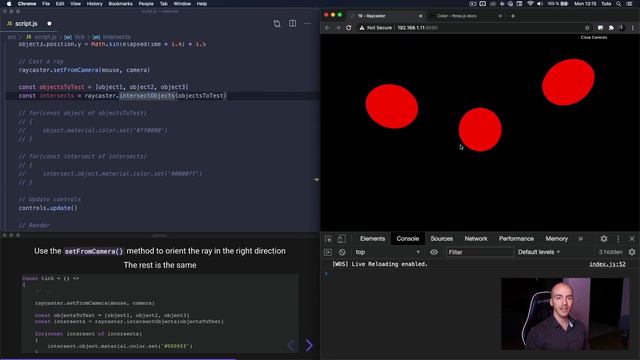Click the tick breadcrumb segment
640x360 pixels.
[80, 37]
